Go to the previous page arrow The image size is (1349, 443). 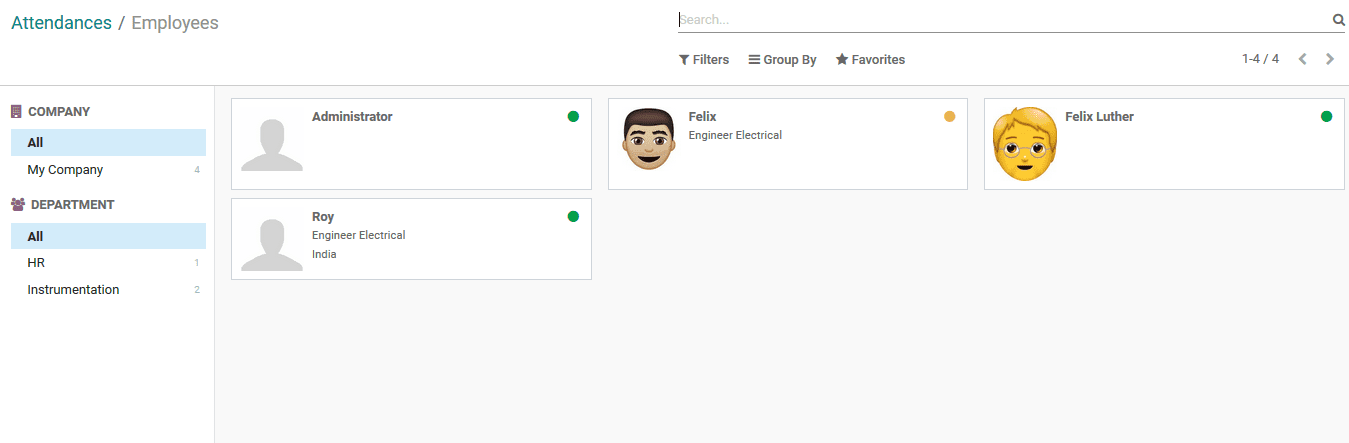pyautogui.click(x=1303, y=59)
